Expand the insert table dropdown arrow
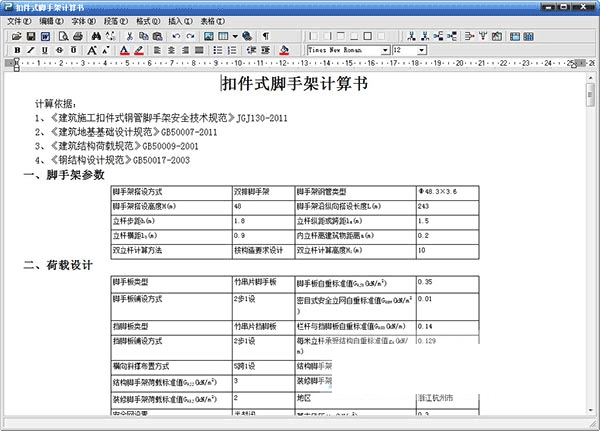The width and height of the screenshot is (600, 431). [234, 36]
